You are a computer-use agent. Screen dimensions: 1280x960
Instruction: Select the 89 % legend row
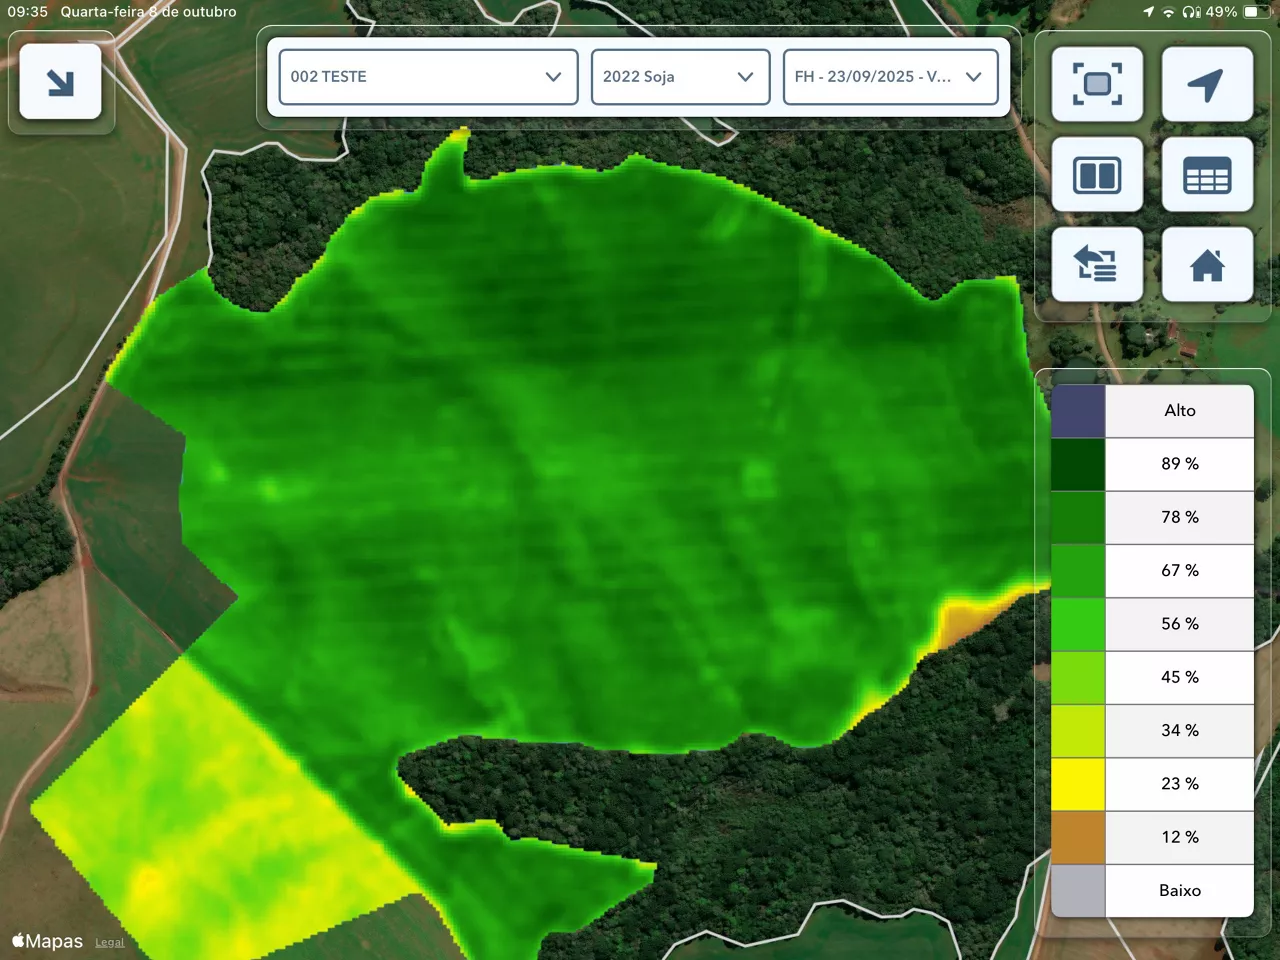tap(1179, 464)
